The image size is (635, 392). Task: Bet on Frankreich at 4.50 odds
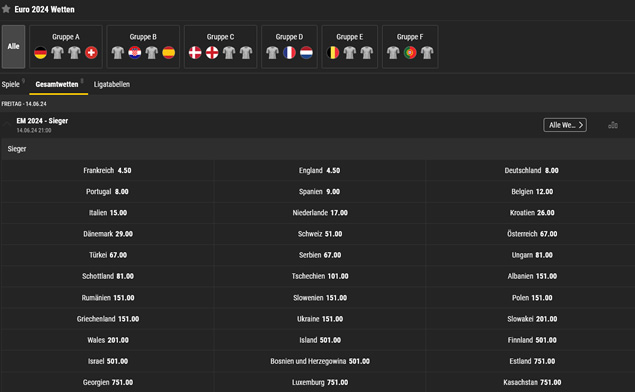click(x=107, y=170)
